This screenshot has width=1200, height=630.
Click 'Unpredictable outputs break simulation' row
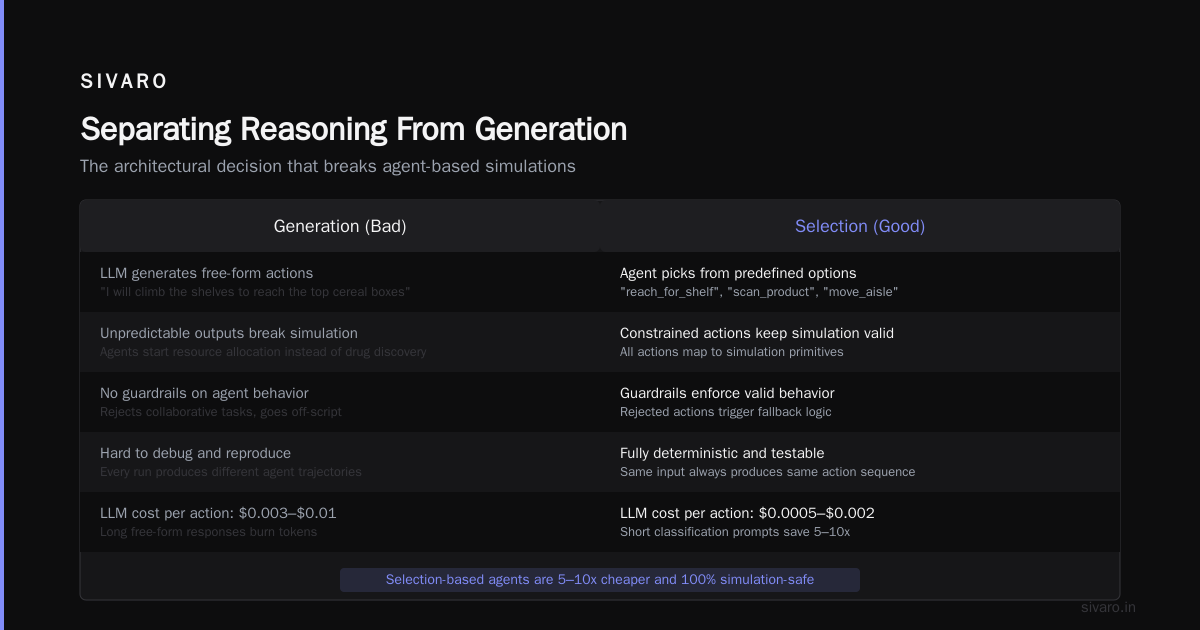(x=340, y=342)
